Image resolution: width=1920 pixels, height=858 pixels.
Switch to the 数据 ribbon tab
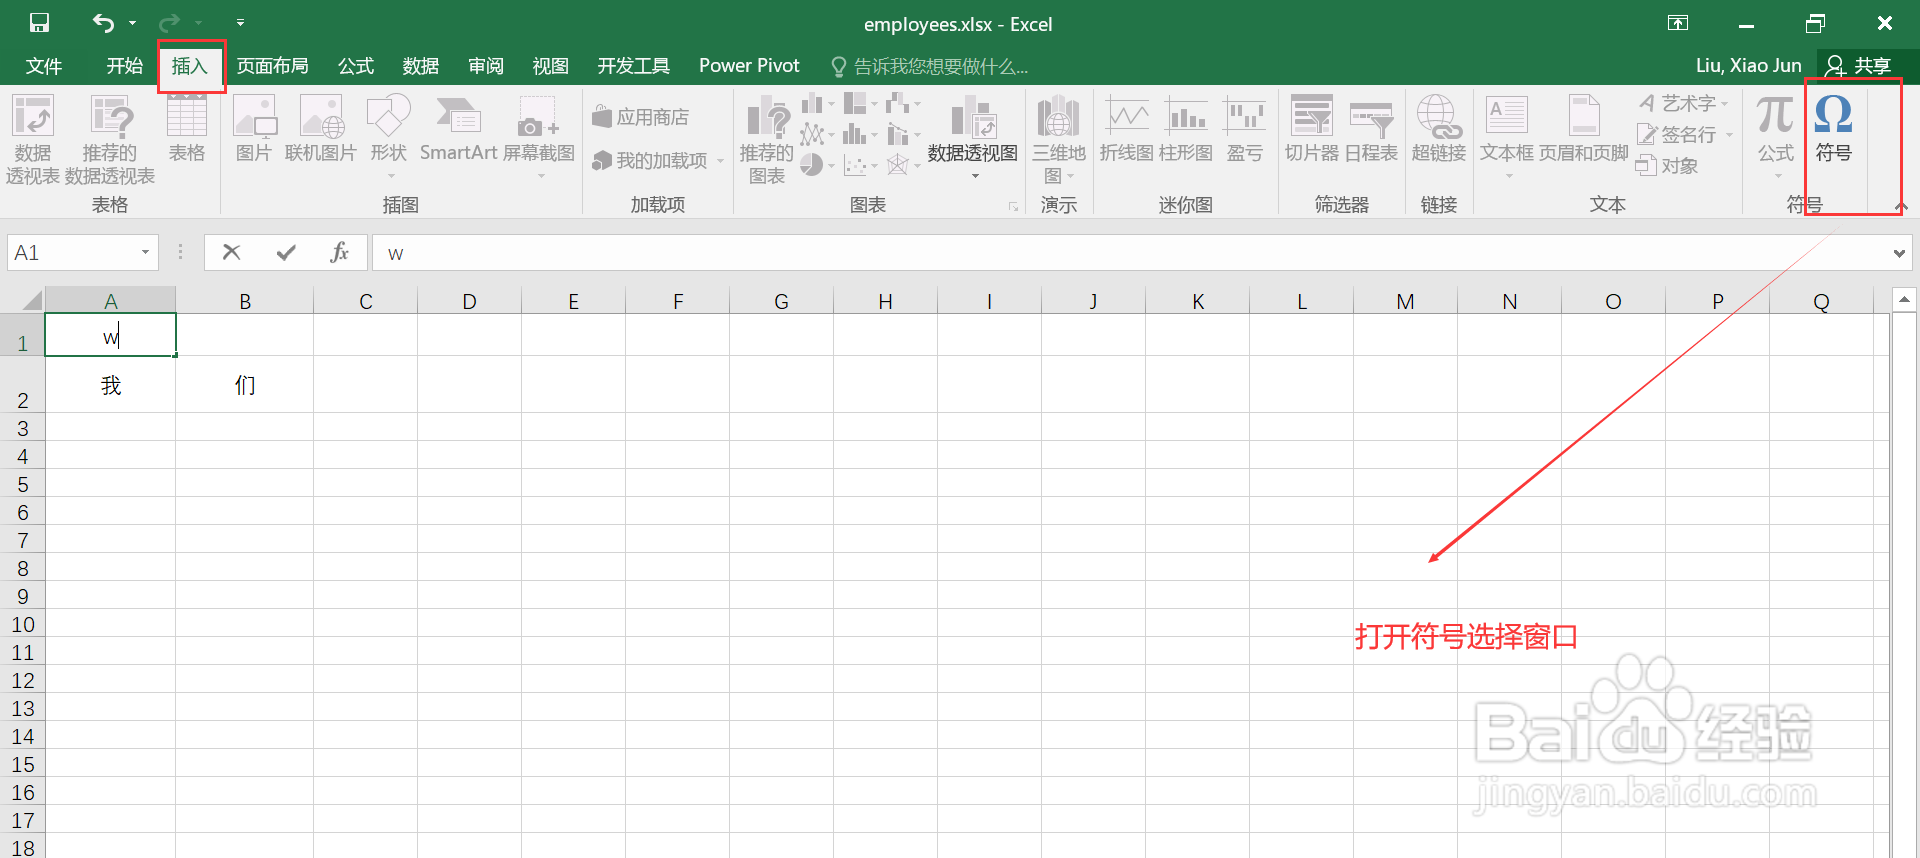pyautogui.click(x=421, y=66)
